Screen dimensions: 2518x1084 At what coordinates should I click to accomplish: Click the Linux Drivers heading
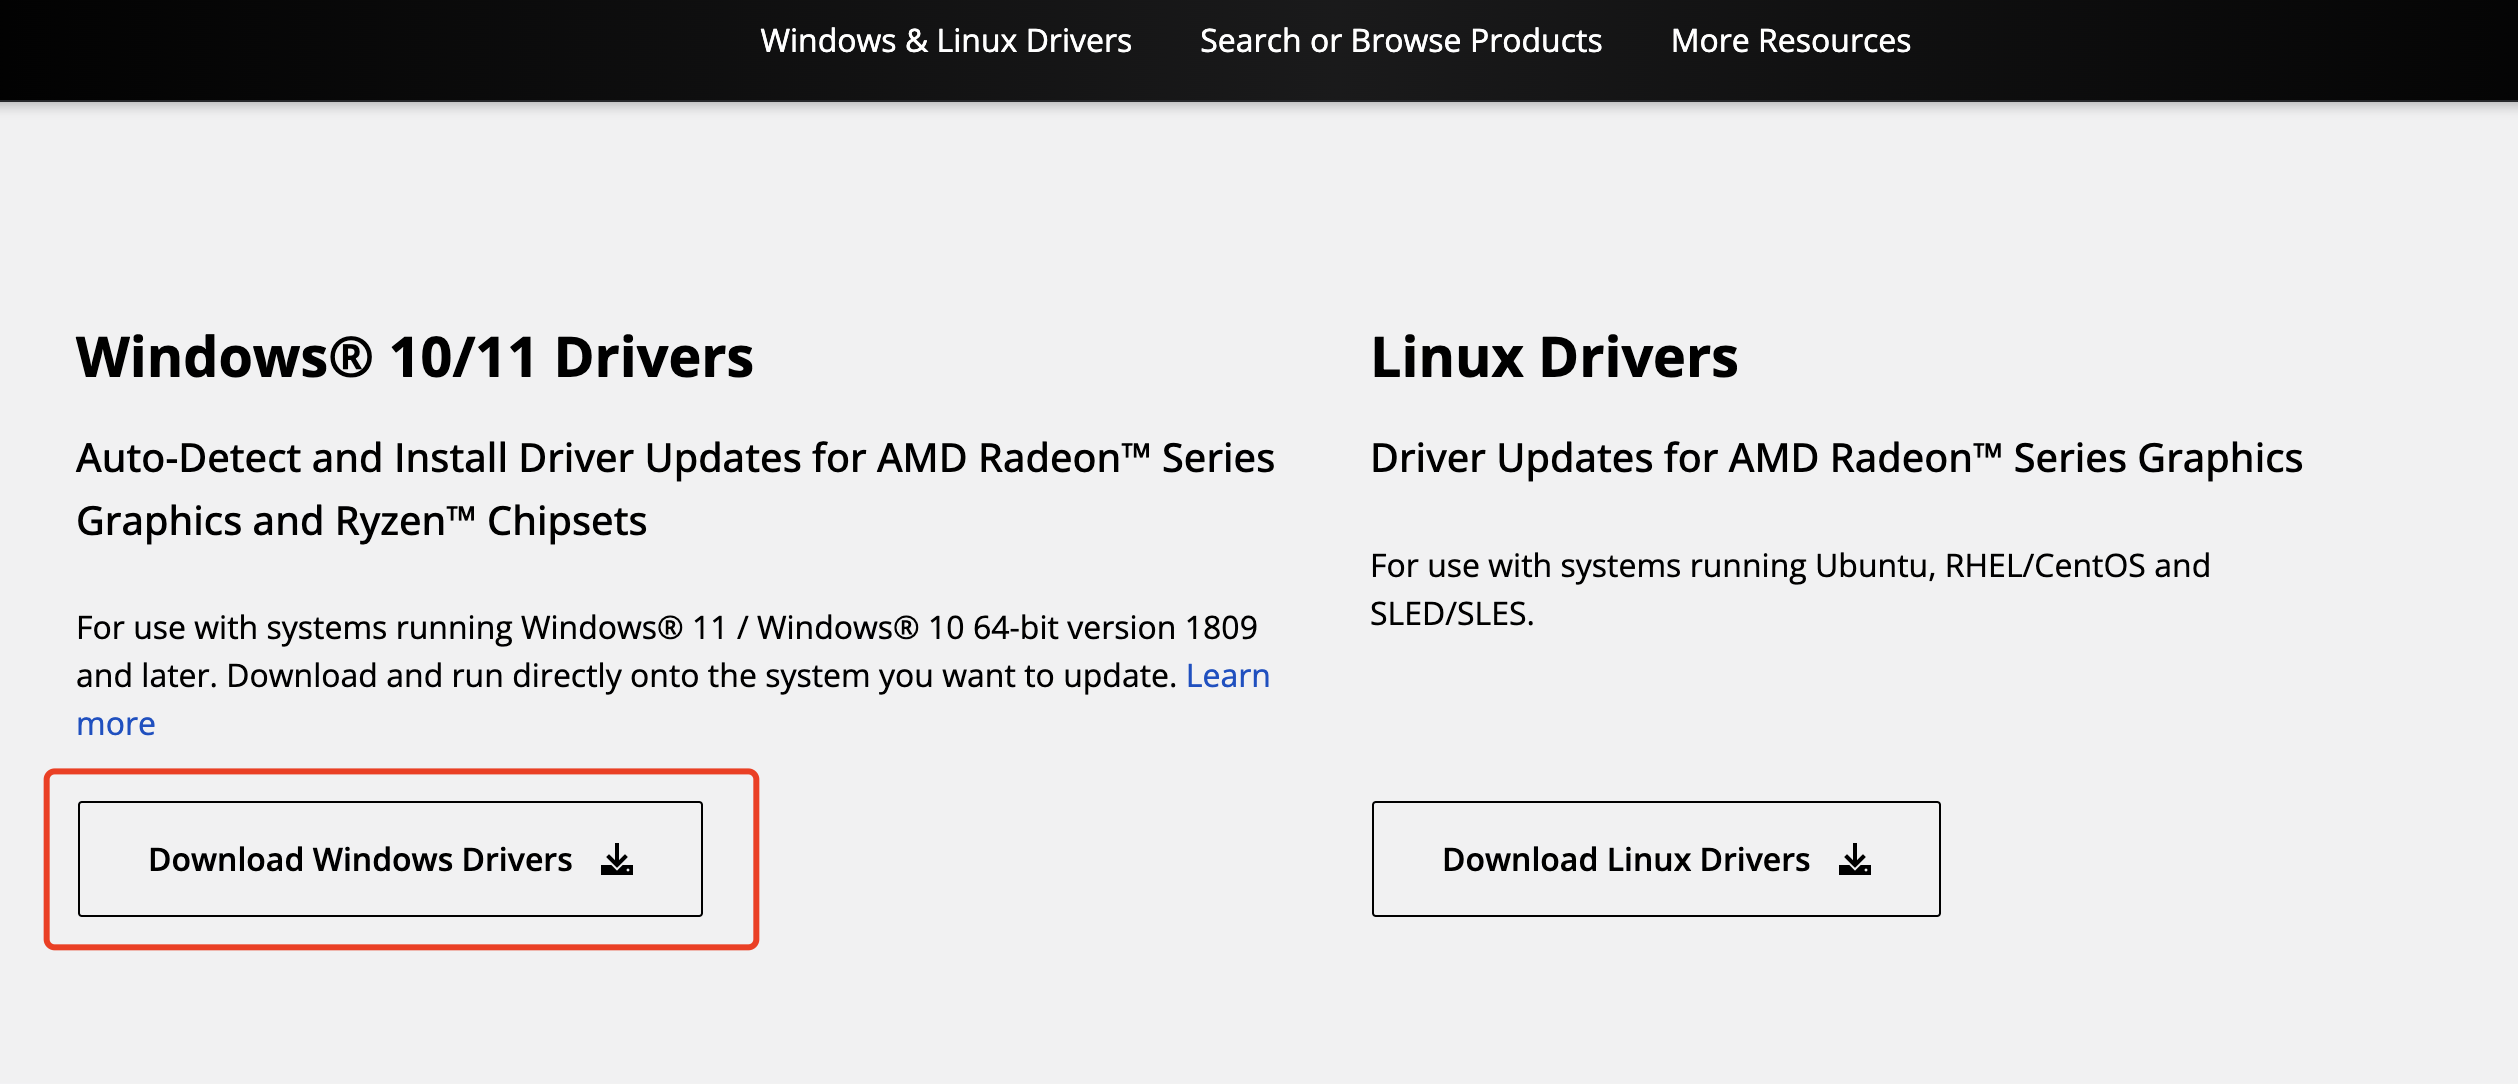[x=1554, y=357]
